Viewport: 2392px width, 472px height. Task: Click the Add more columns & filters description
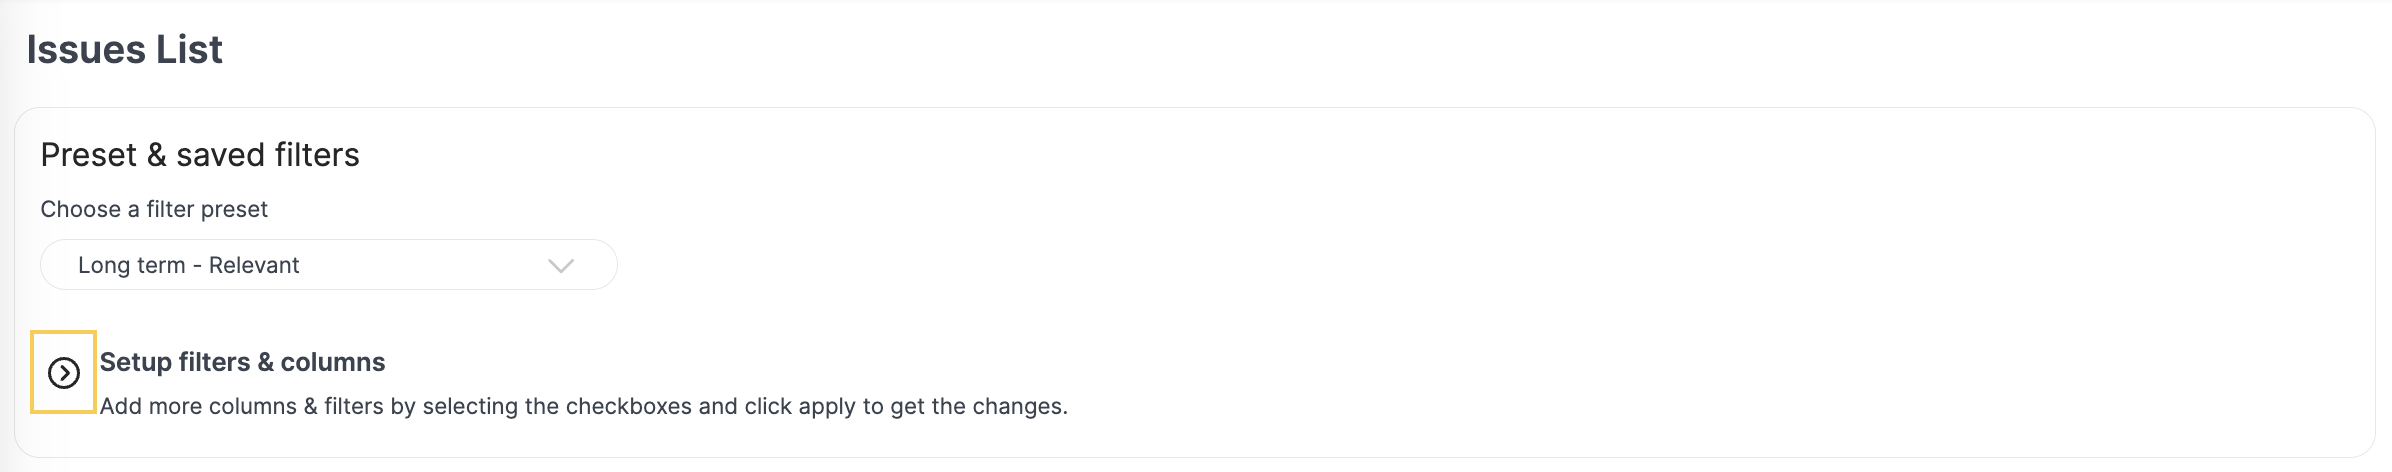(584, 406)
